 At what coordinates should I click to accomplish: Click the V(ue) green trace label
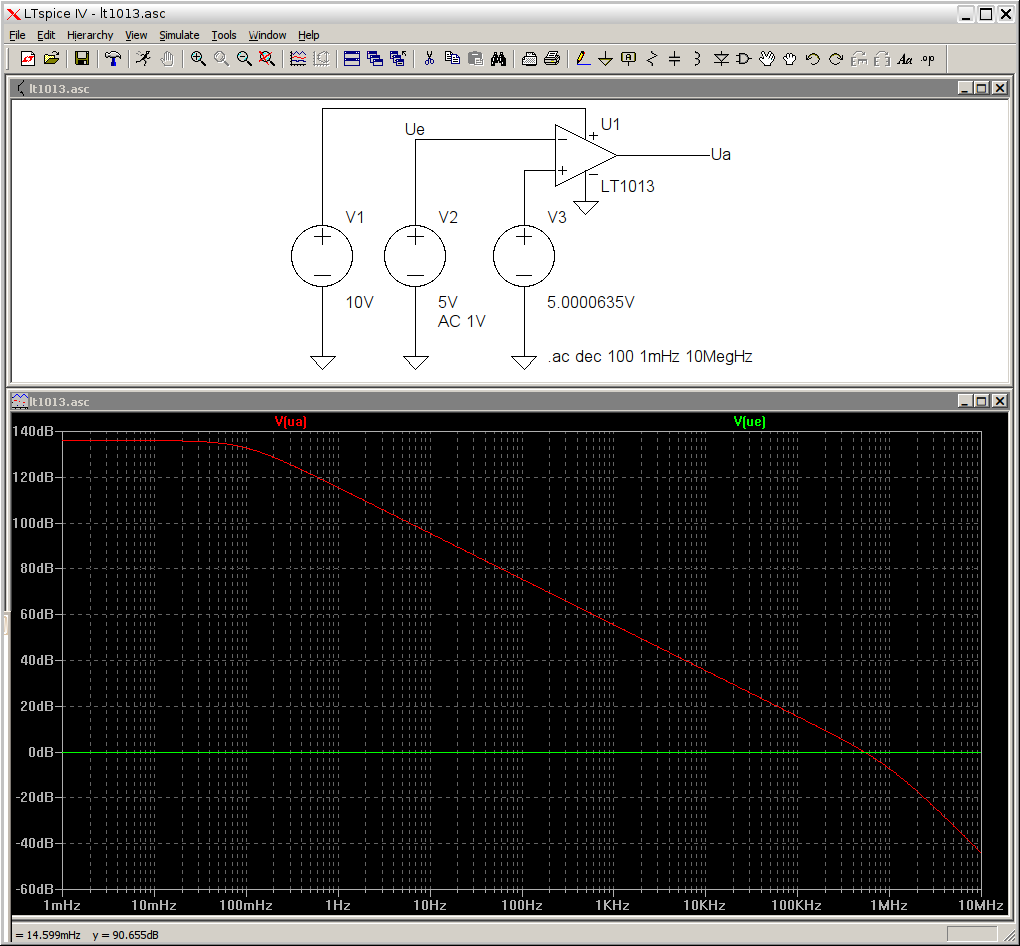(749, 422)
